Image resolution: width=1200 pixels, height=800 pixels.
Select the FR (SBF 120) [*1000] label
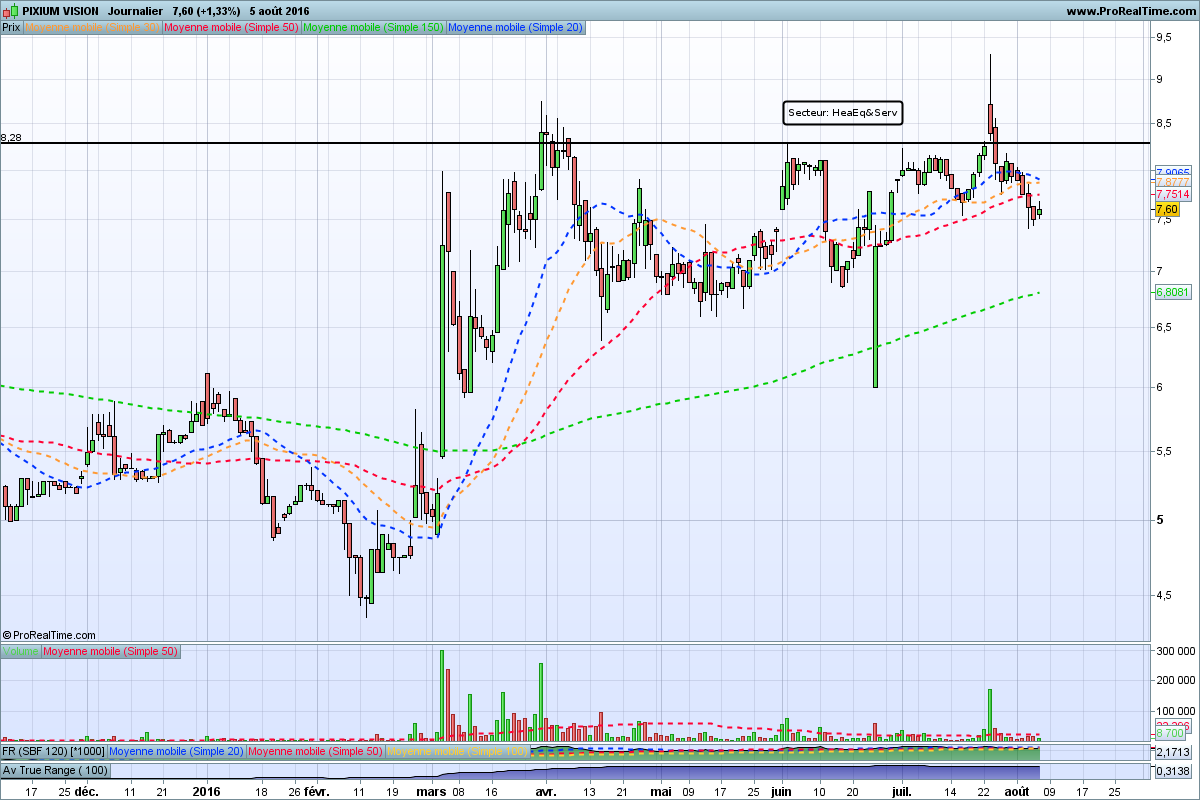pyautogui.click(x=53, y=751)
